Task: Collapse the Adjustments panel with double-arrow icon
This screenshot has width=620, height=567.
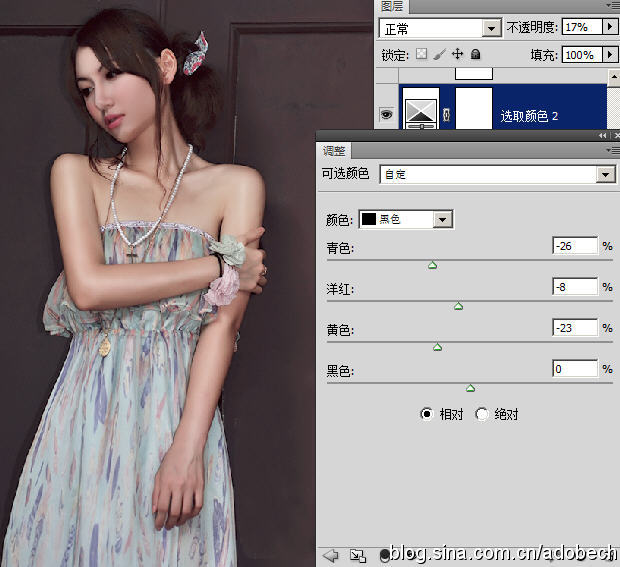Action: pos(603,135)
